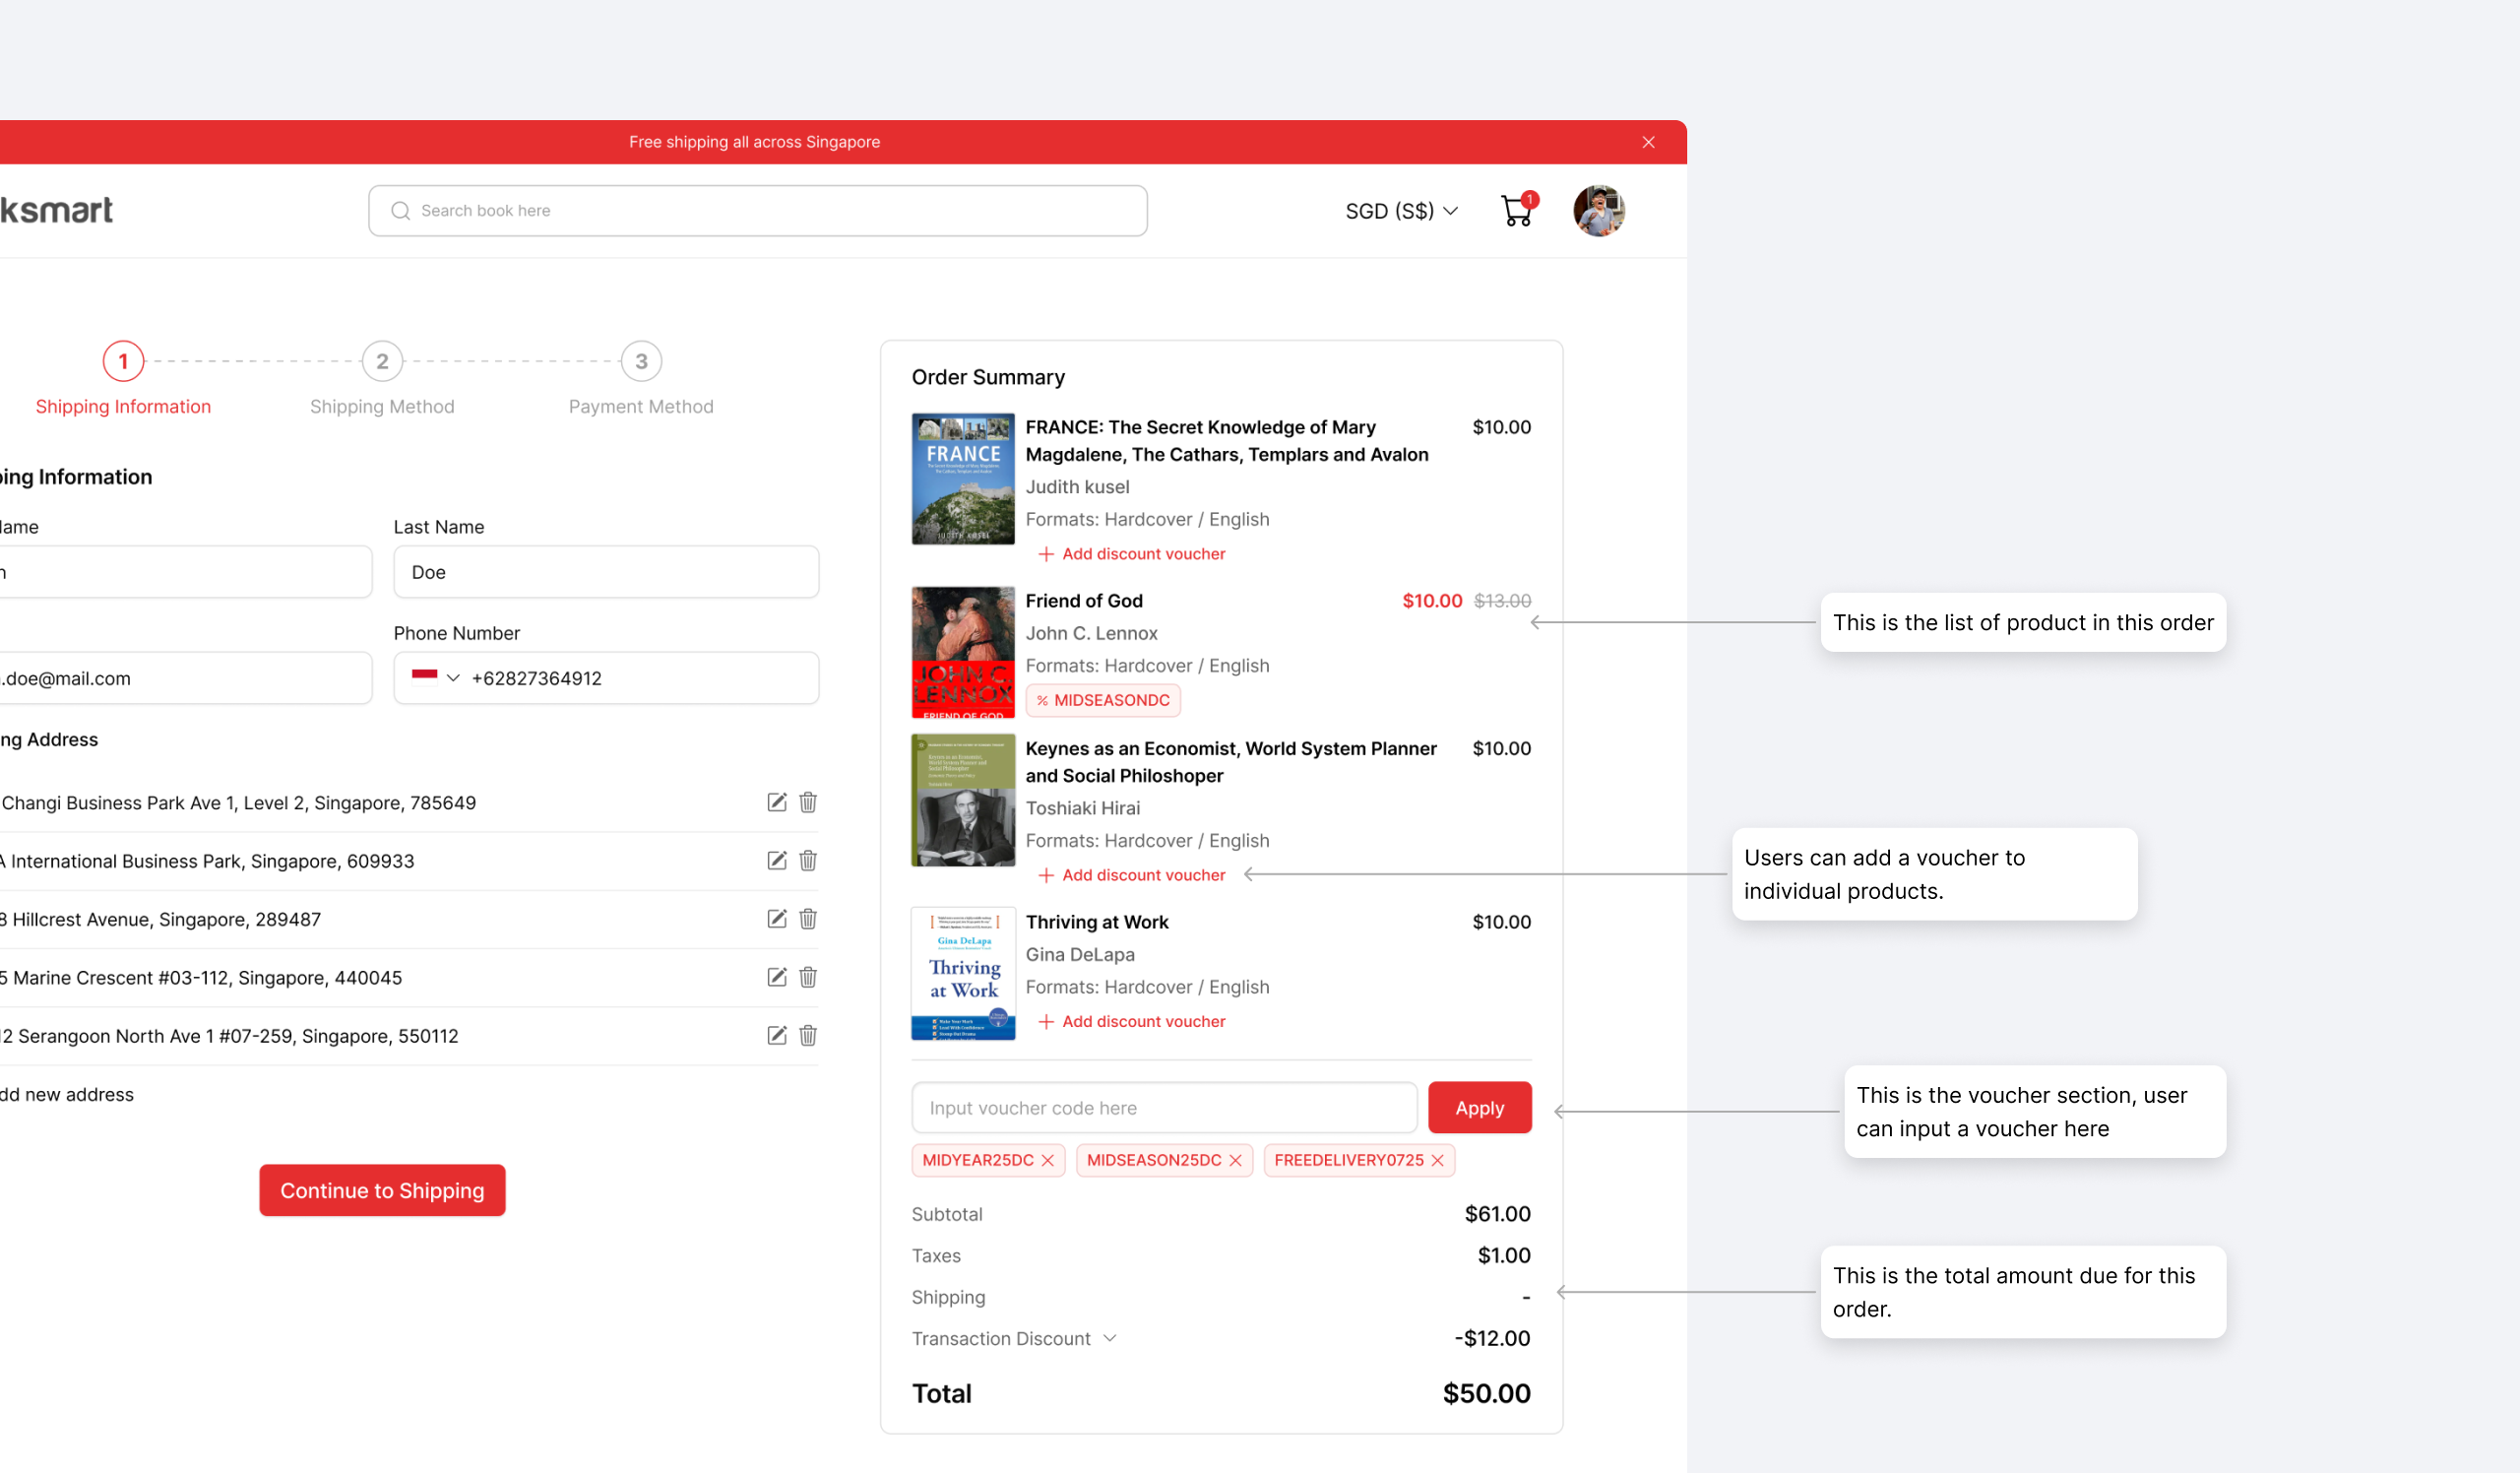Edit the International Business Park address
2520x1473 pixels.
pos(777,860)
